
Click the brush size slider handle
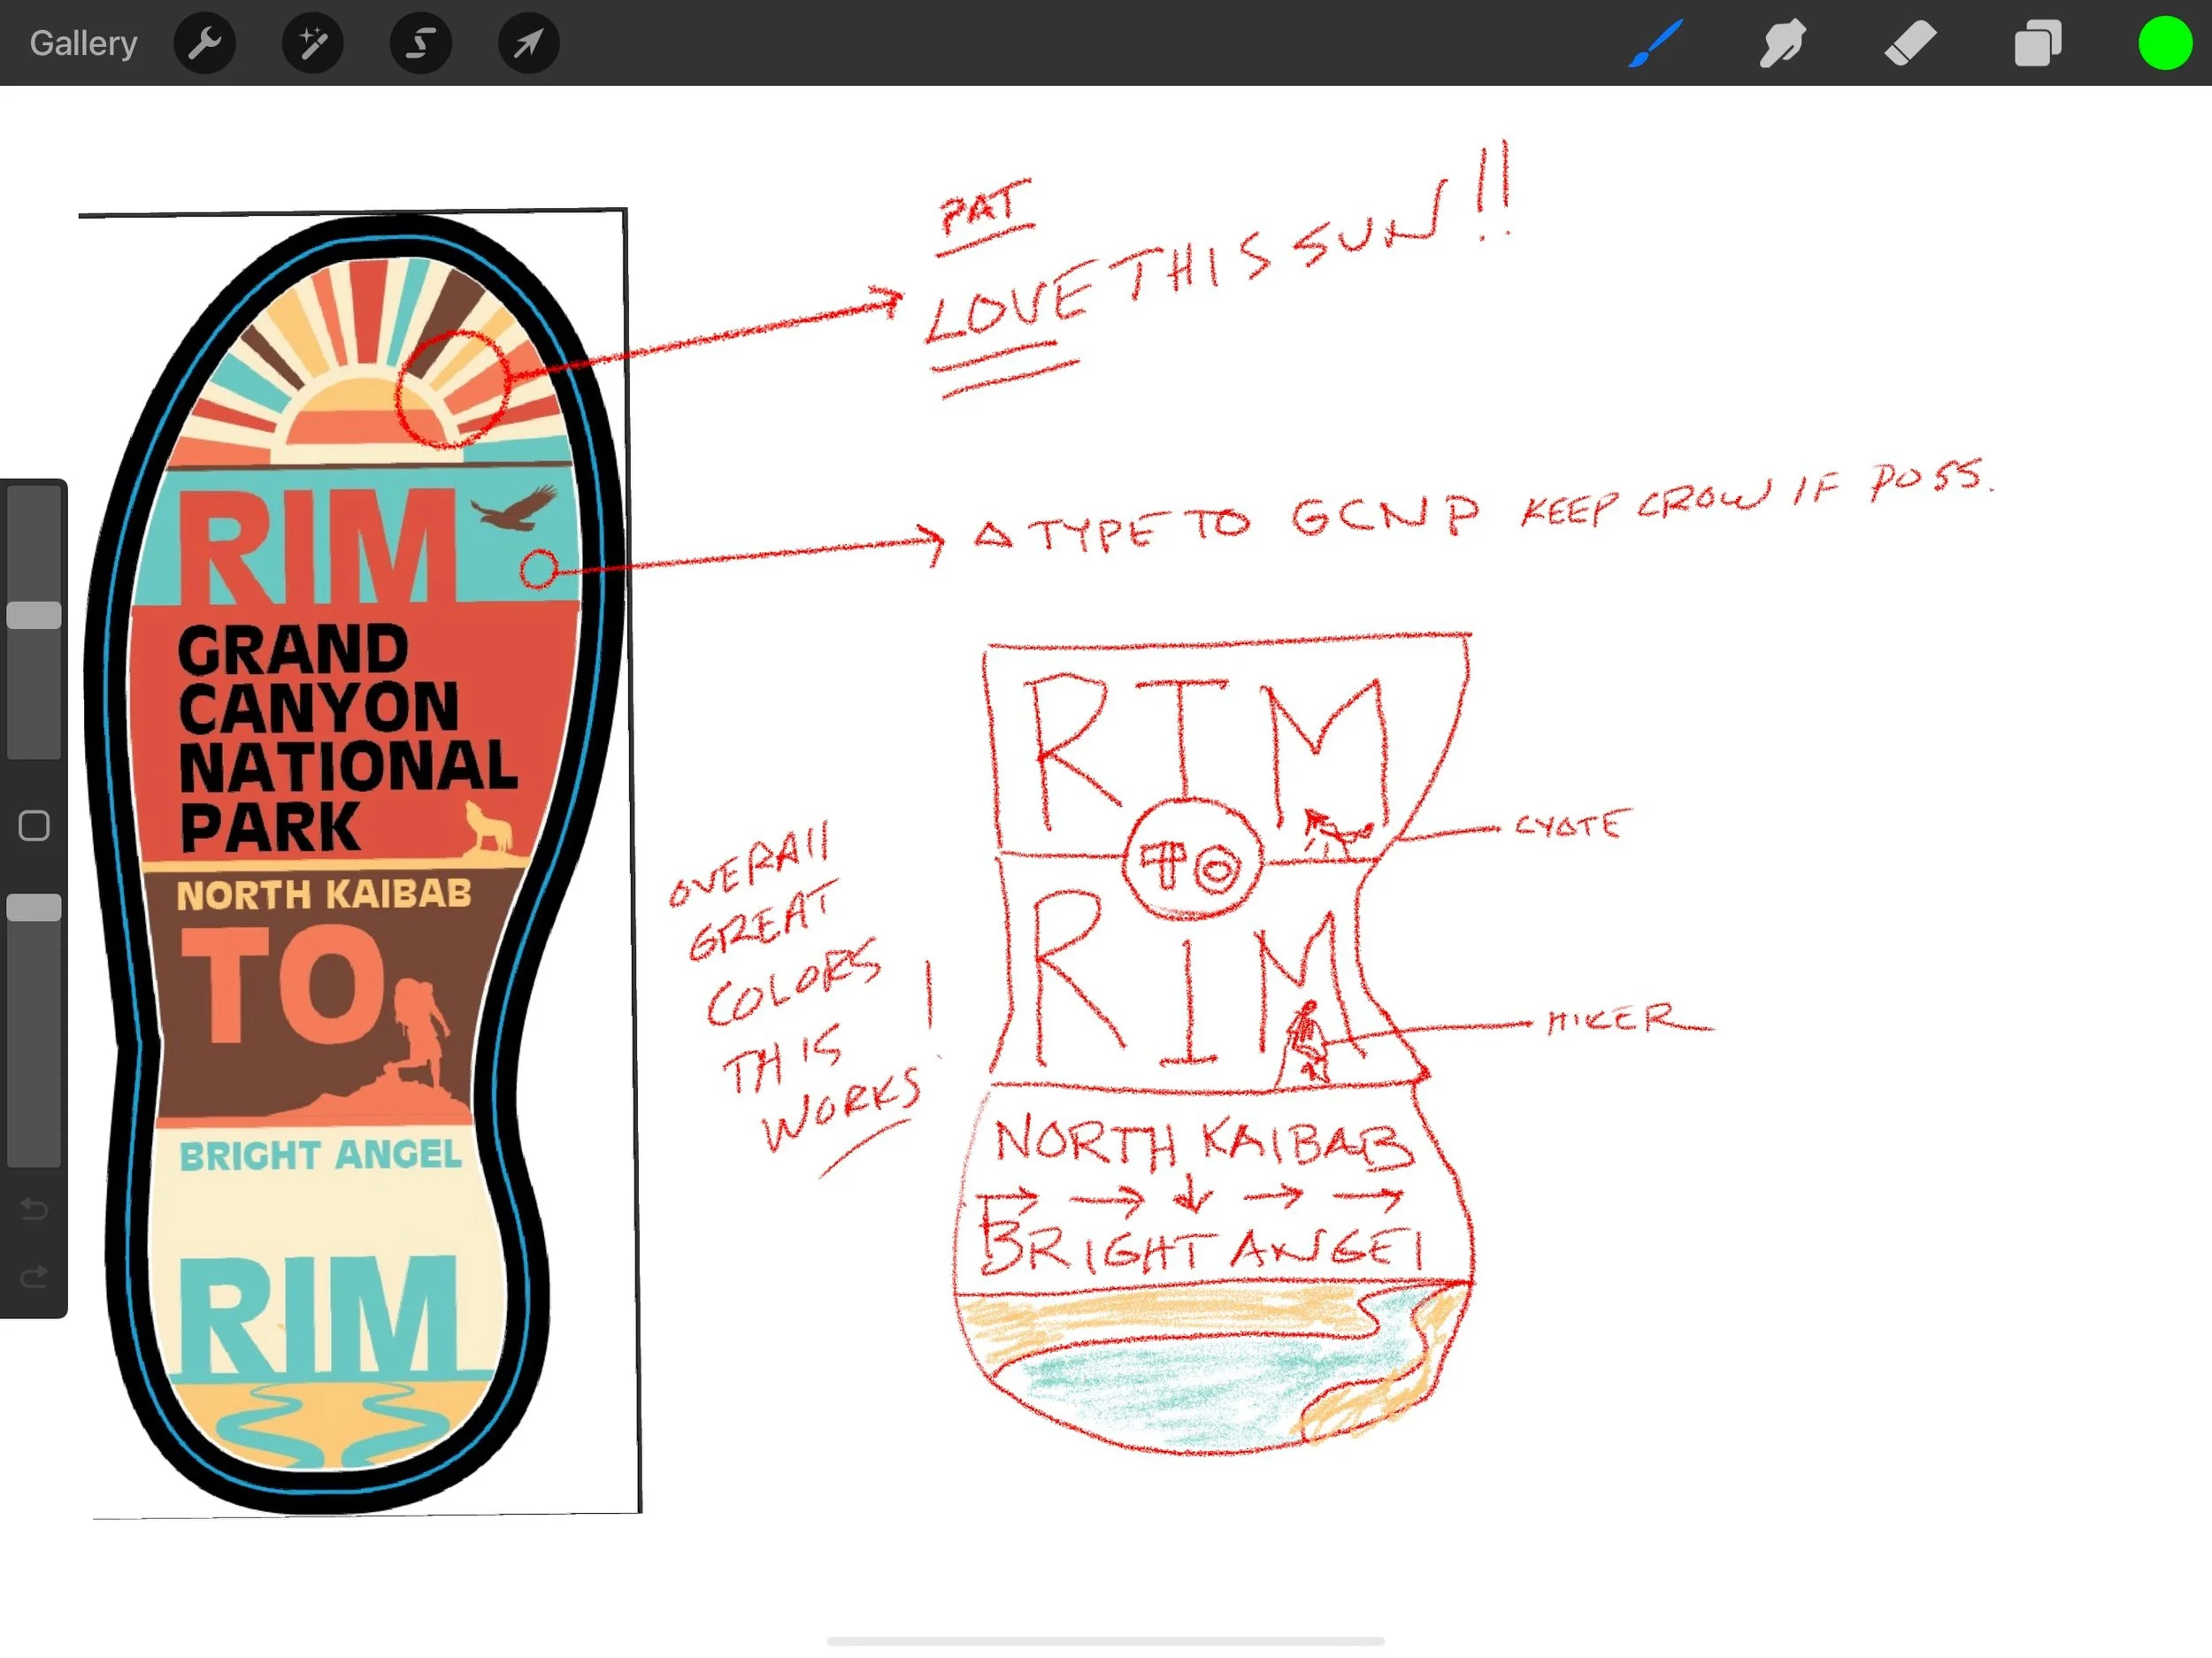pos(34,615)
